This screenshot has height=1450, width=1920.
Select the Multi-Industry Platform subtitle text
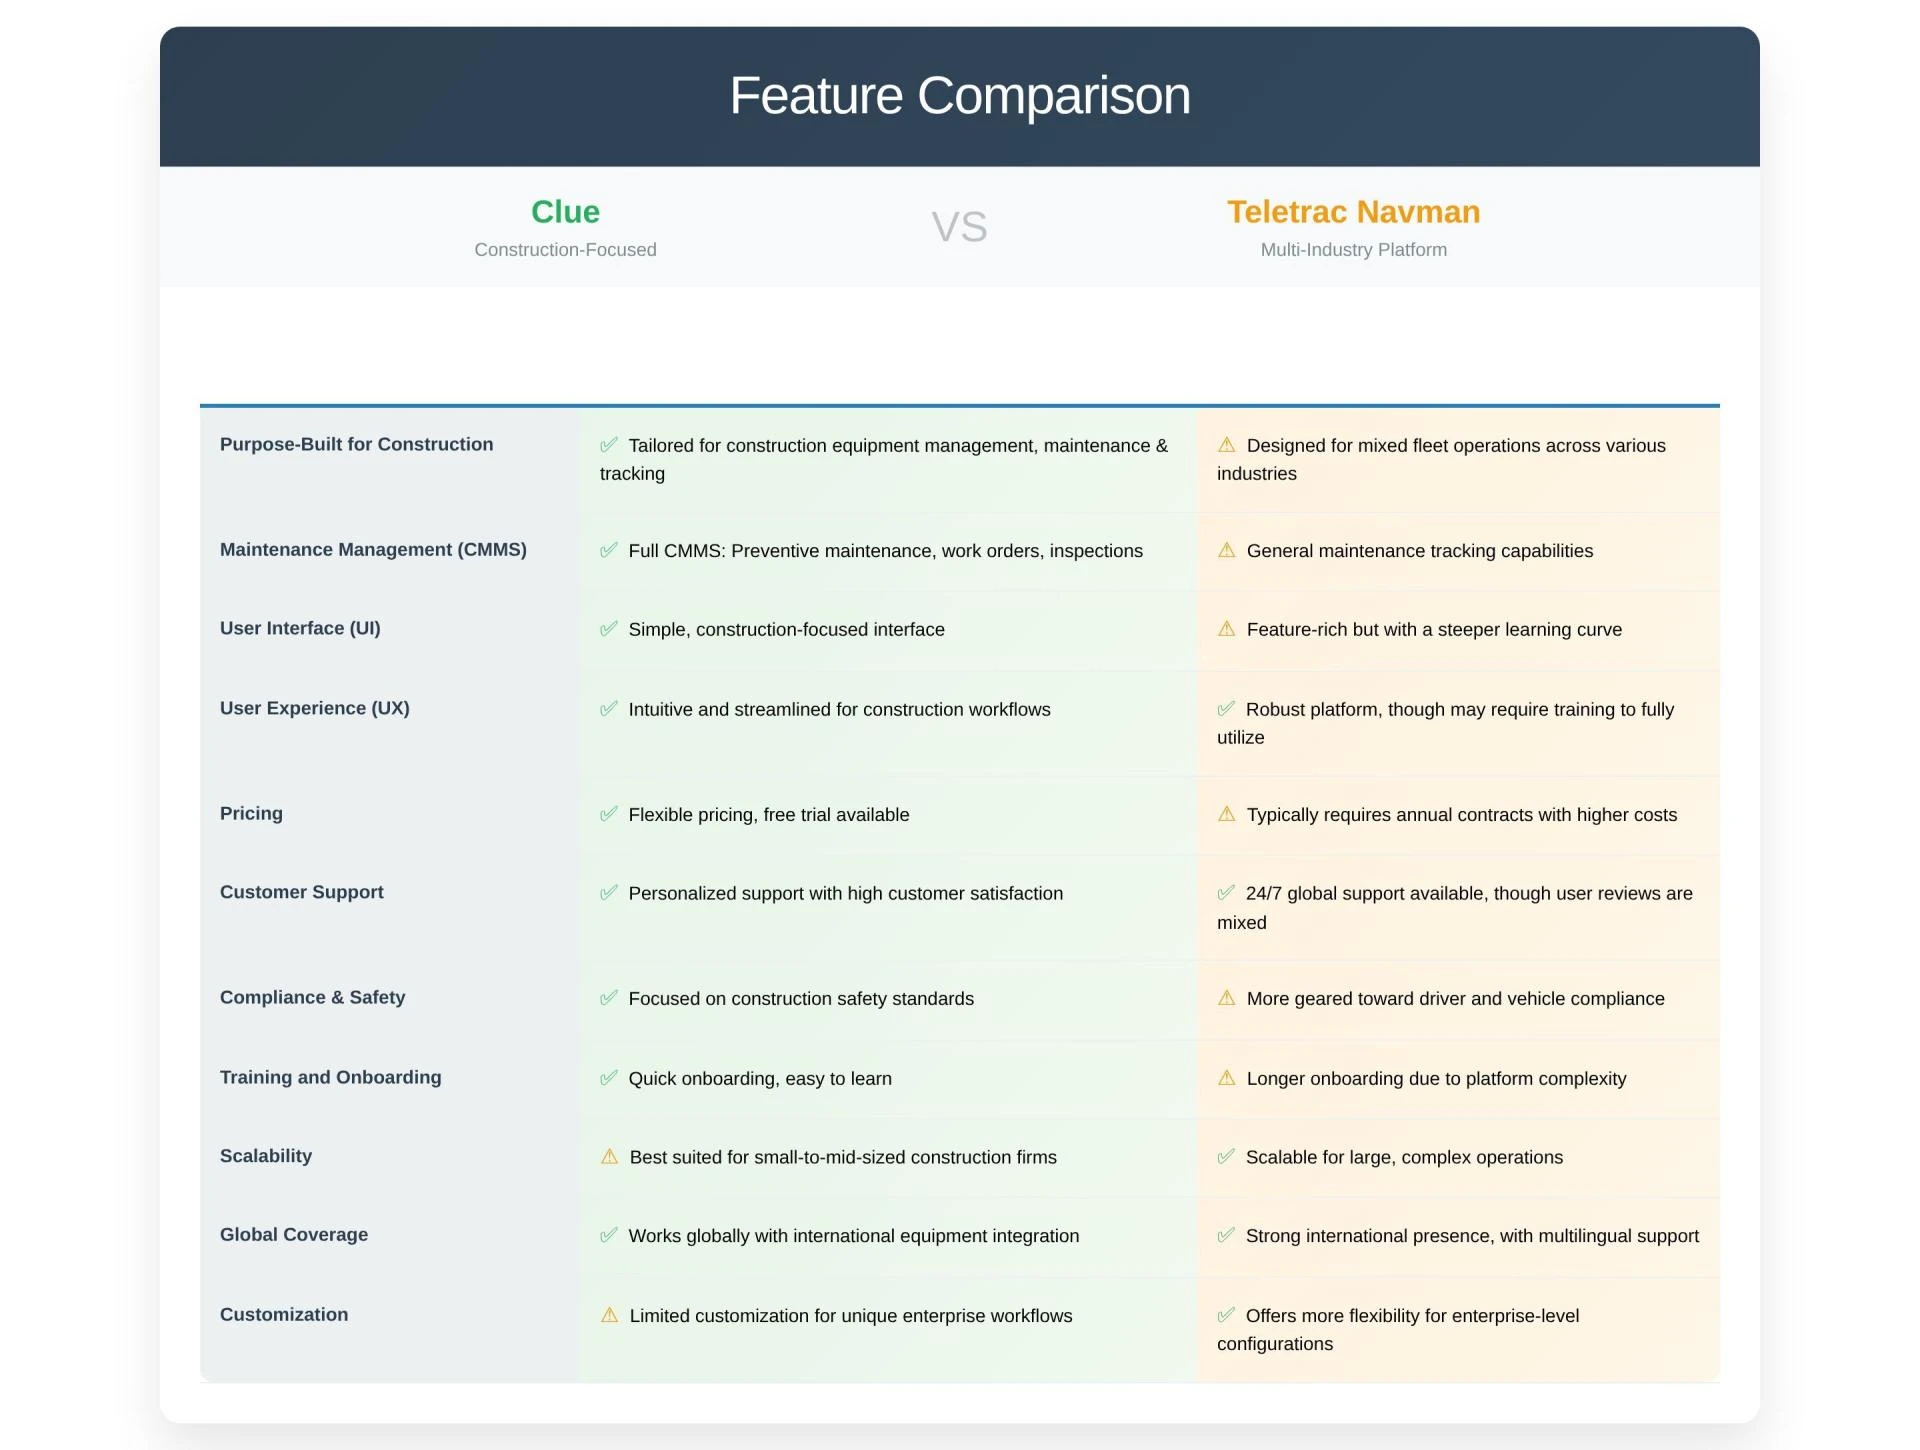coord(1352,249)
